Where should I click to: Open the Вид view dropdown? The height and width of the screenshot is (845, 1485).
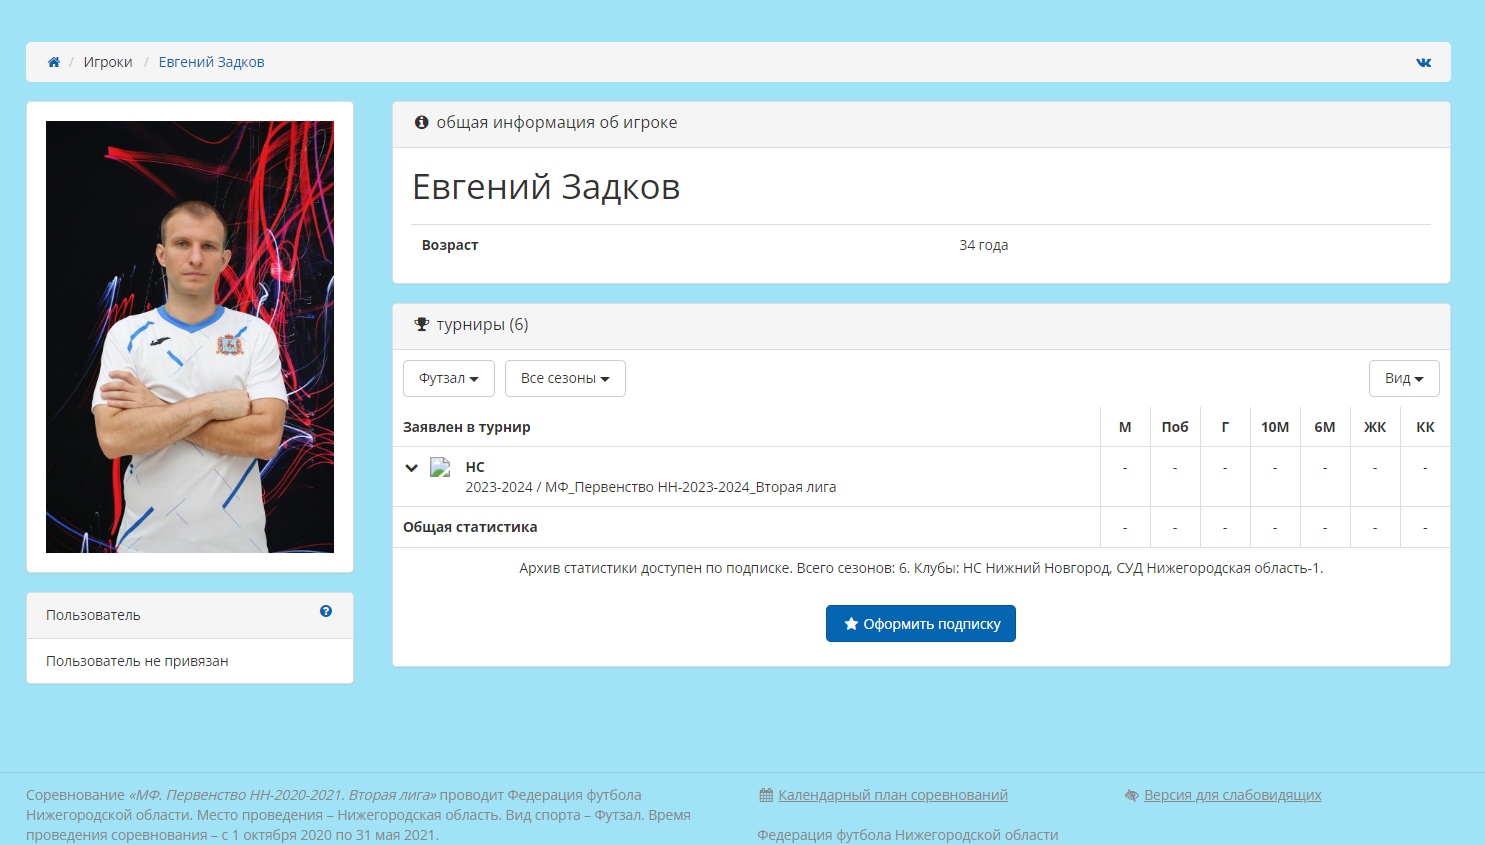[x=1403, y=378]
